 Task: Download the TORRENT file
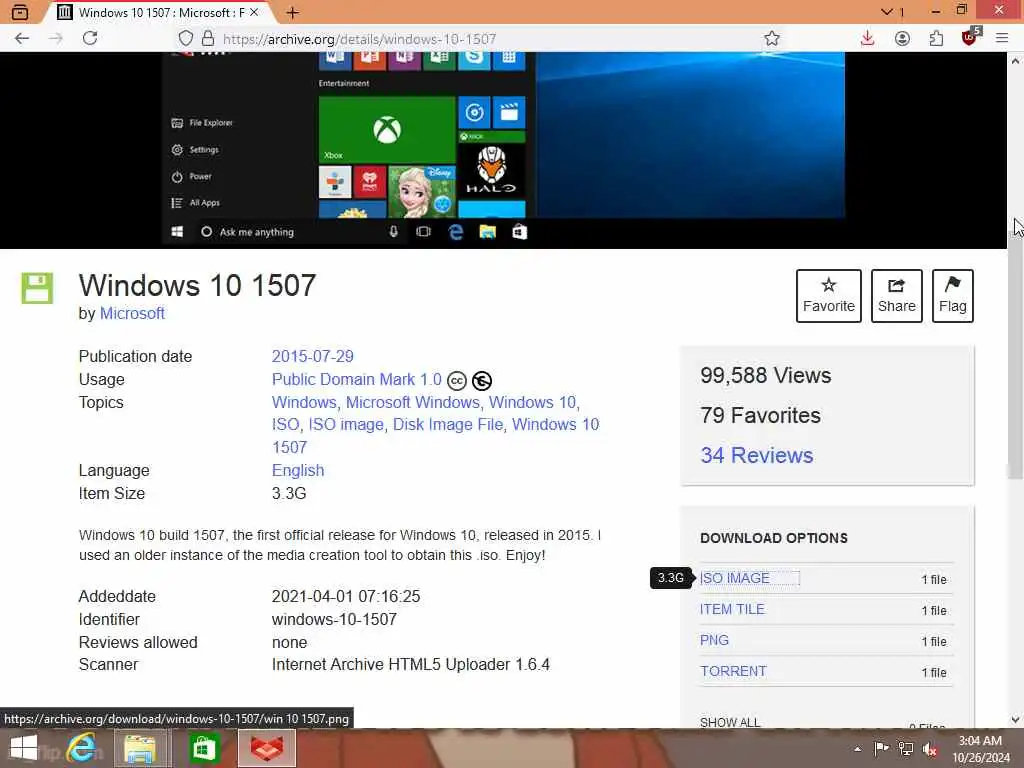coord(733,671)
